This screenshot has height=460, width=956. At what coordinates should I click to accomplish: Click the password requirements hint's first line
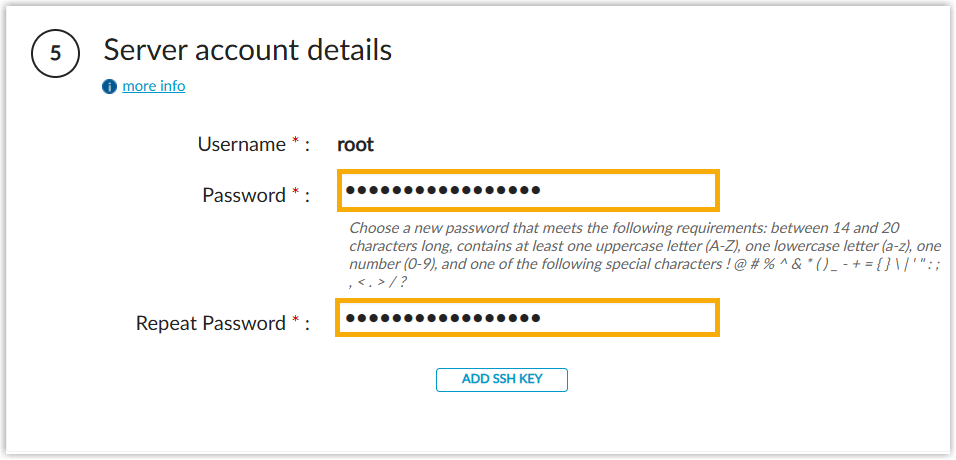[x=609, y=229]
